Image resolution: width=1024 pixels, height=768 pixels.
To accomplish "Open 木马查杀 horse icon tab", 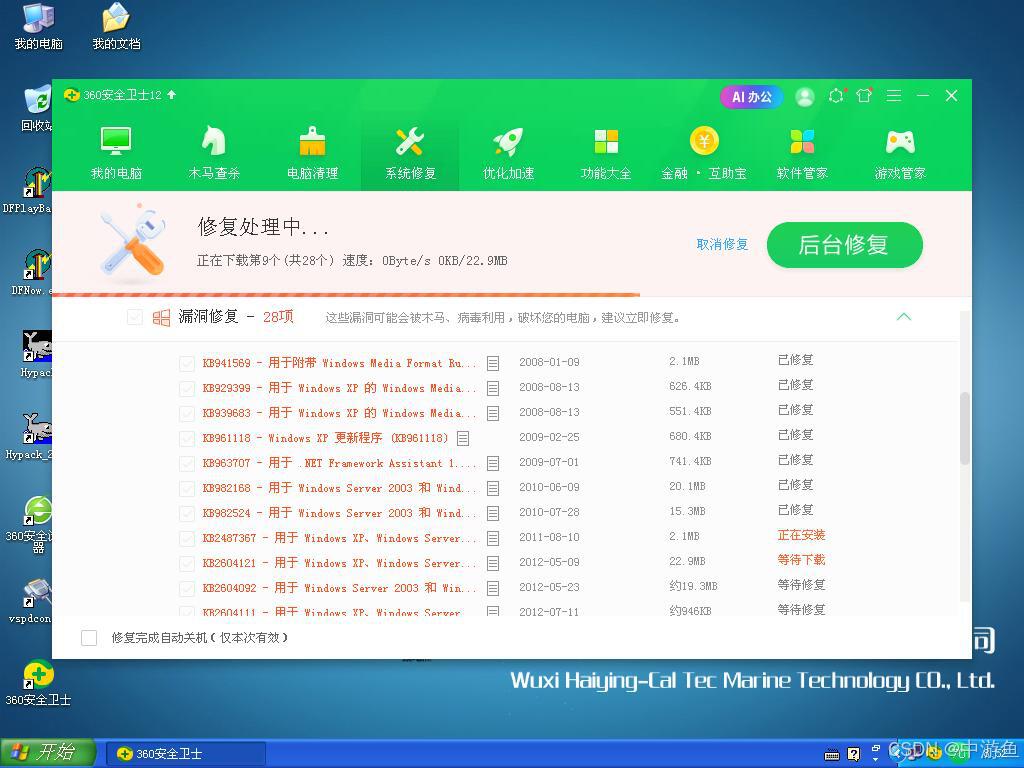I will [x=214, y=153].
